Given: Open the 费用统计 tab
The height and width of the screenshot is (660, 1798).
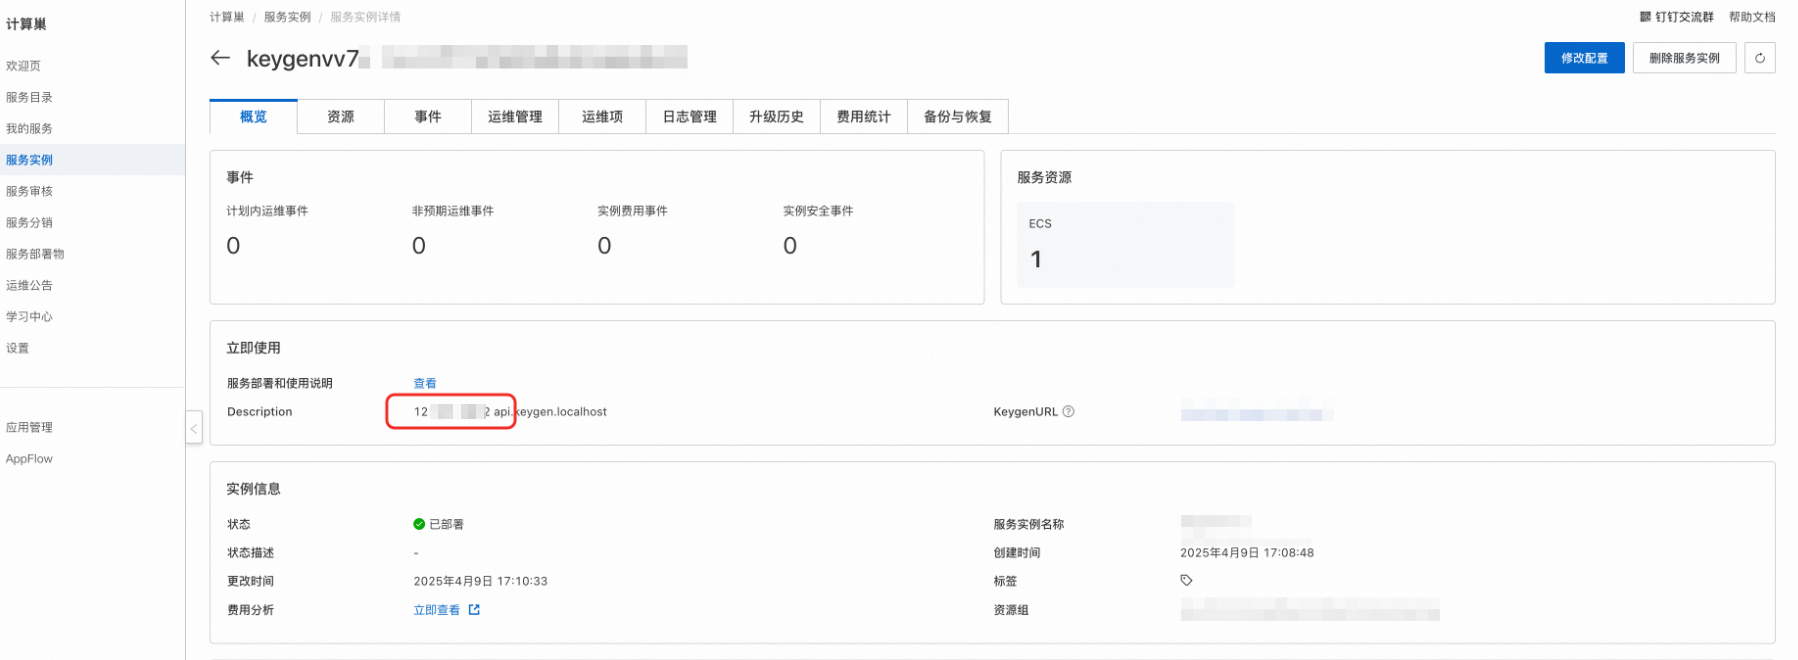Looking at the screenshot, I should (x=864, y=116).
